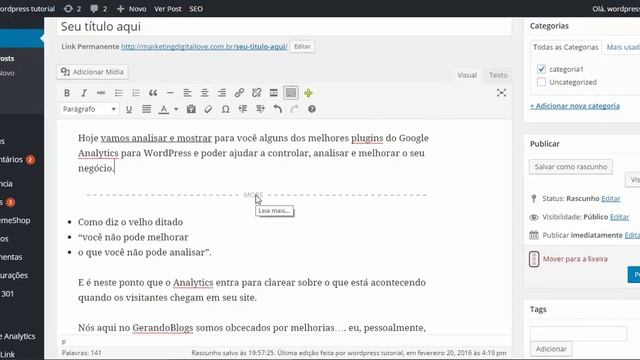Image resolution: width=640 pixels, height=360 pixels.
Task: Apply blockquote formatting
Action: [x=153, y=93]
